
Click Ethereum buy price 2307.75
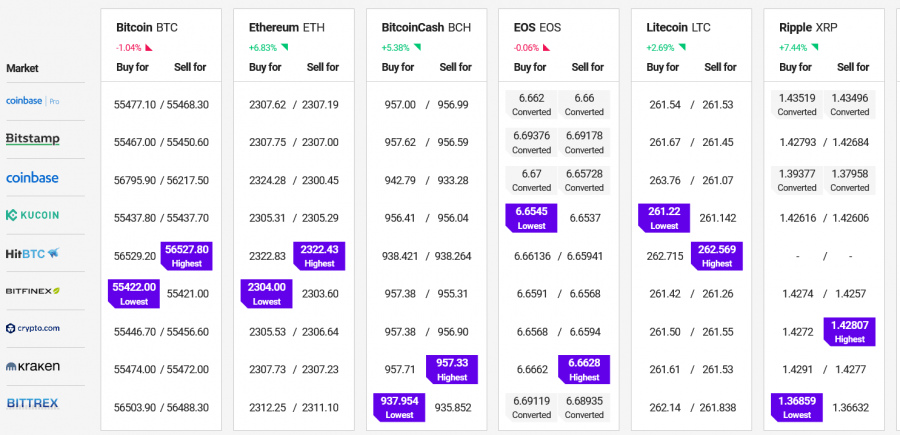coord(267,142)
